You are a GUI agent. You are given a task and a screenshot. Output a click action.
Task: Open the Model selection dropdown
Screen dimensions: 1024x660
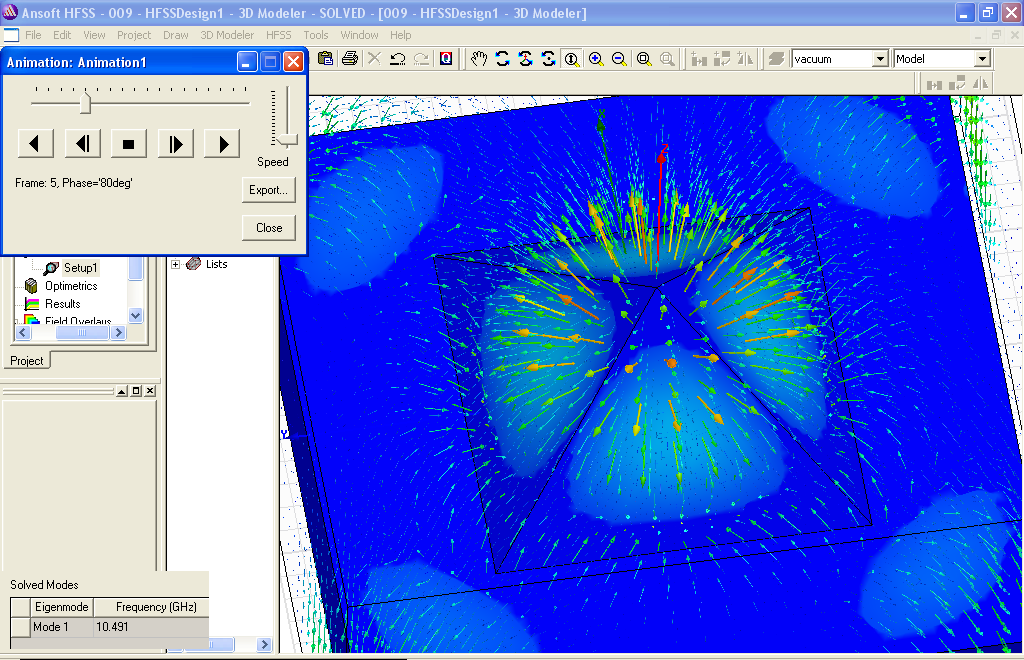pyautogui.click(x=982, y=59)
